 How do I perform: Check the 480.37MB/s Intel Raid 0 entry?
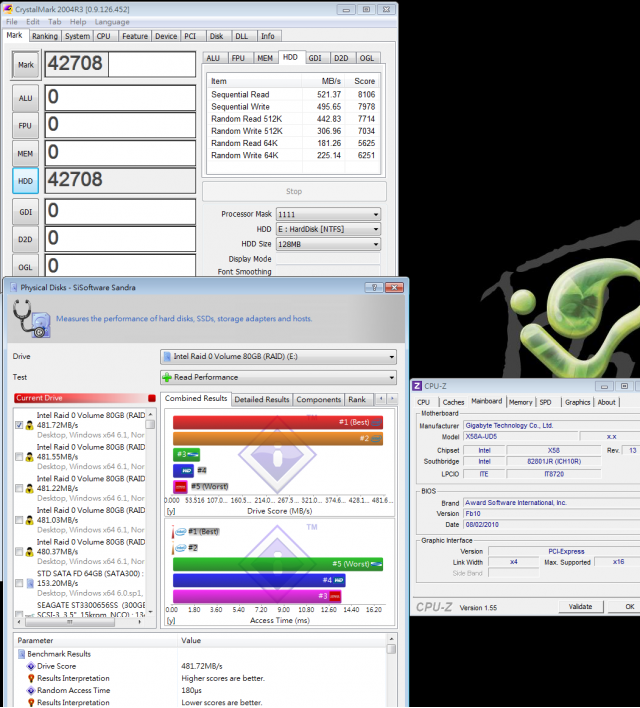pos(19,552)
